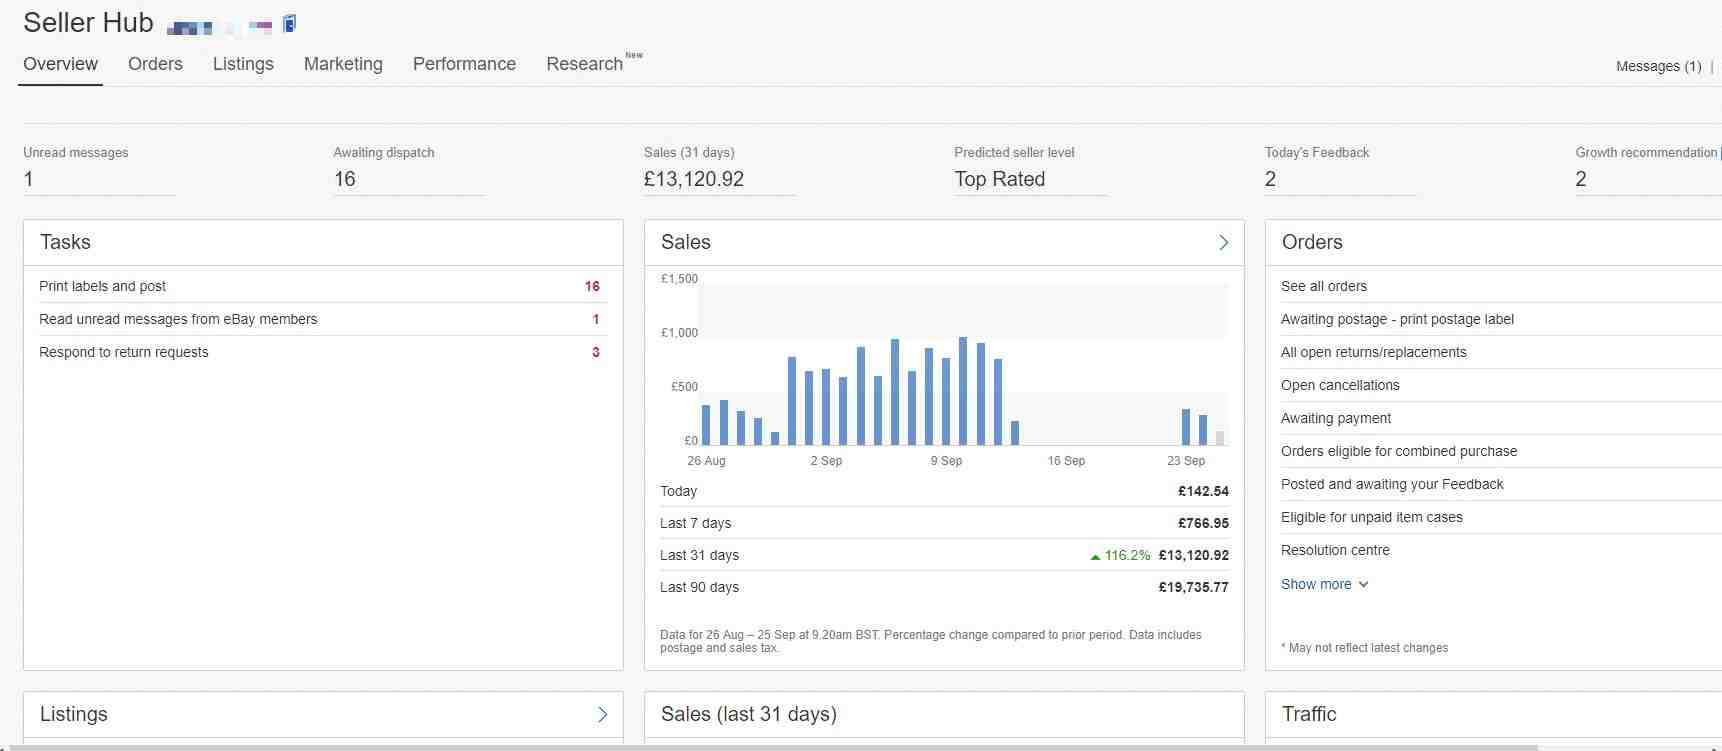The width and height of the screenshot is (1722, 751).
Task: Open the Listings panel chevron arrow
Action: click(602, 714)
